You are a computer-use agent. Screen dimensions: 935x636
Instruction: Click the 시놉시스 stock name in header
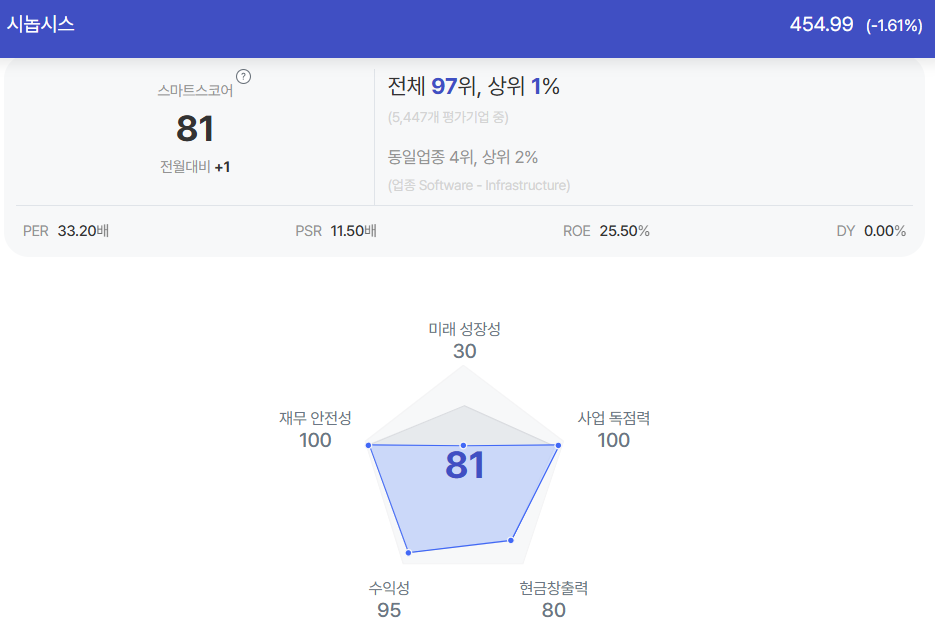pos(41,24)
